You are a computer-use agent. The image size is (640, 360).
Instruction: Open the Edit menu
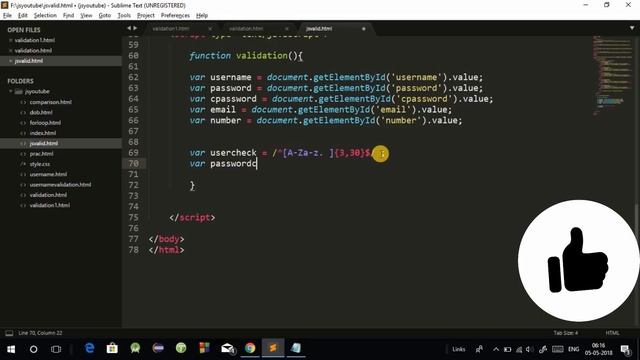point(23,16)
